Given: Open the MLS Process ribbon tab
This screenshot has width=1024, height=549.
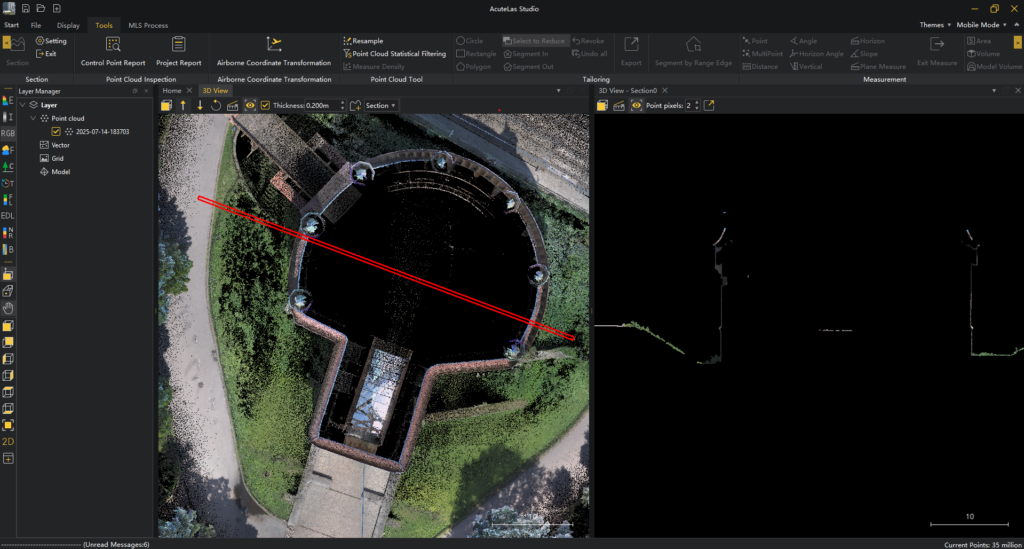Looking at the screenshot, I should point(148,25).
